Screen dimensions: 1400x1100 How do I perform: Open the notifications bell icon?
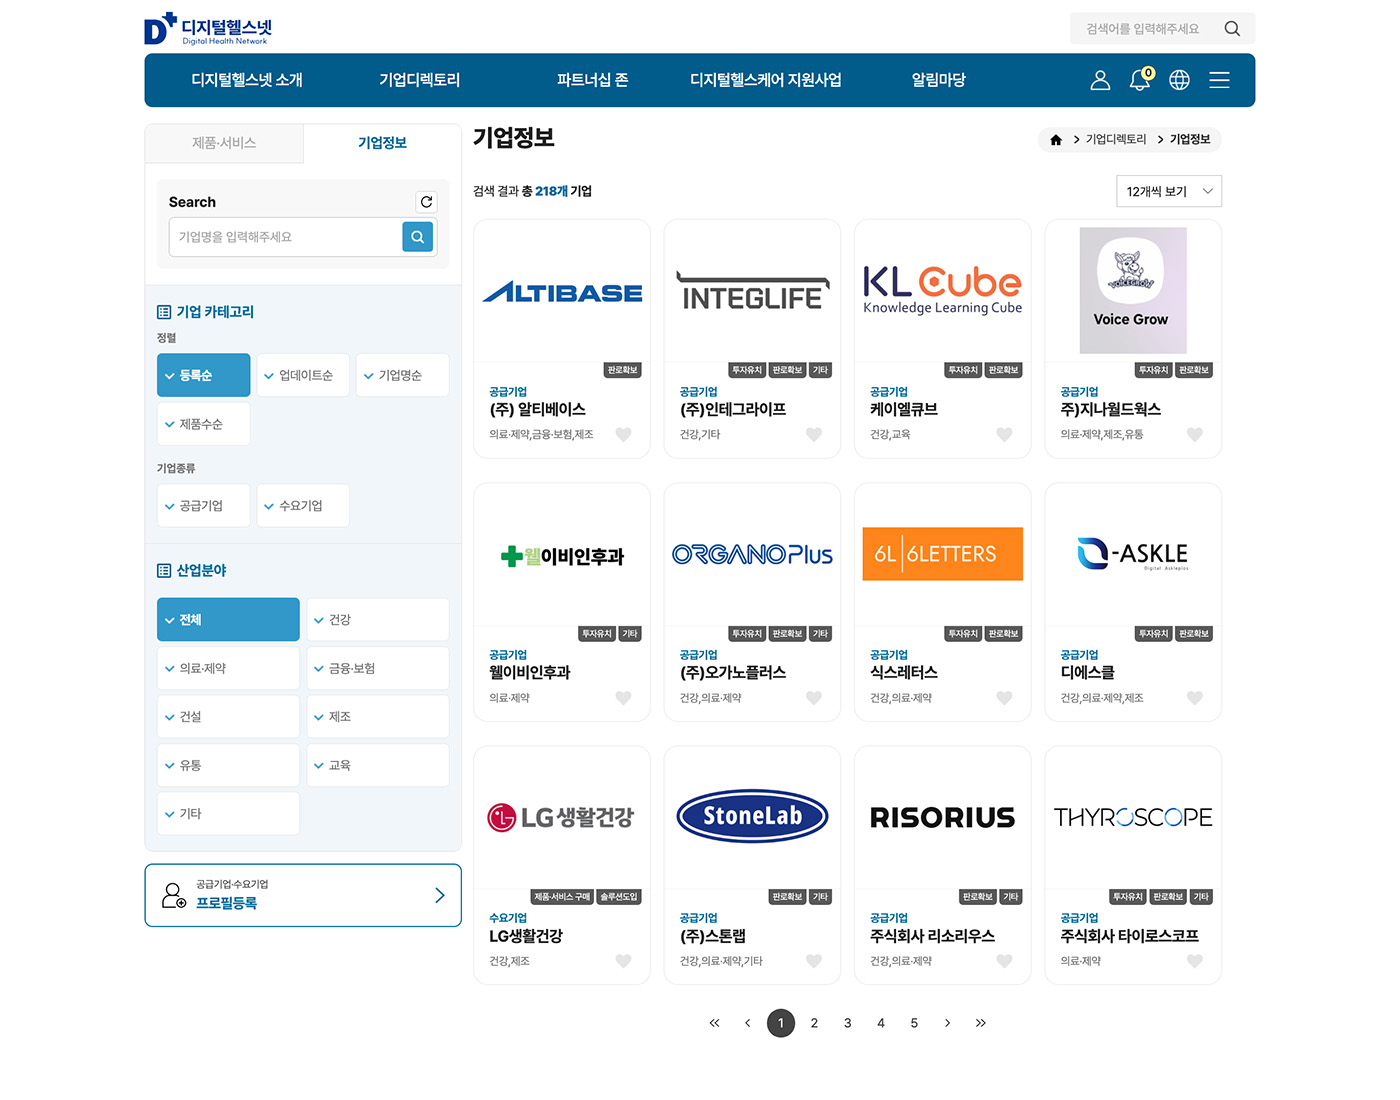(x=1139, y=80)
